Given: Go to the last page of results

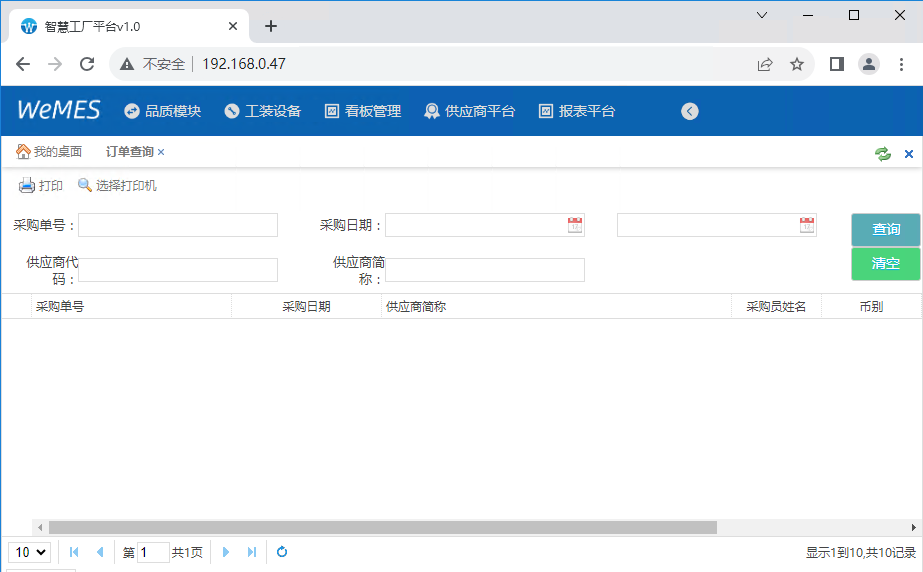Looking at the screenshot, I should pos(252,552).
